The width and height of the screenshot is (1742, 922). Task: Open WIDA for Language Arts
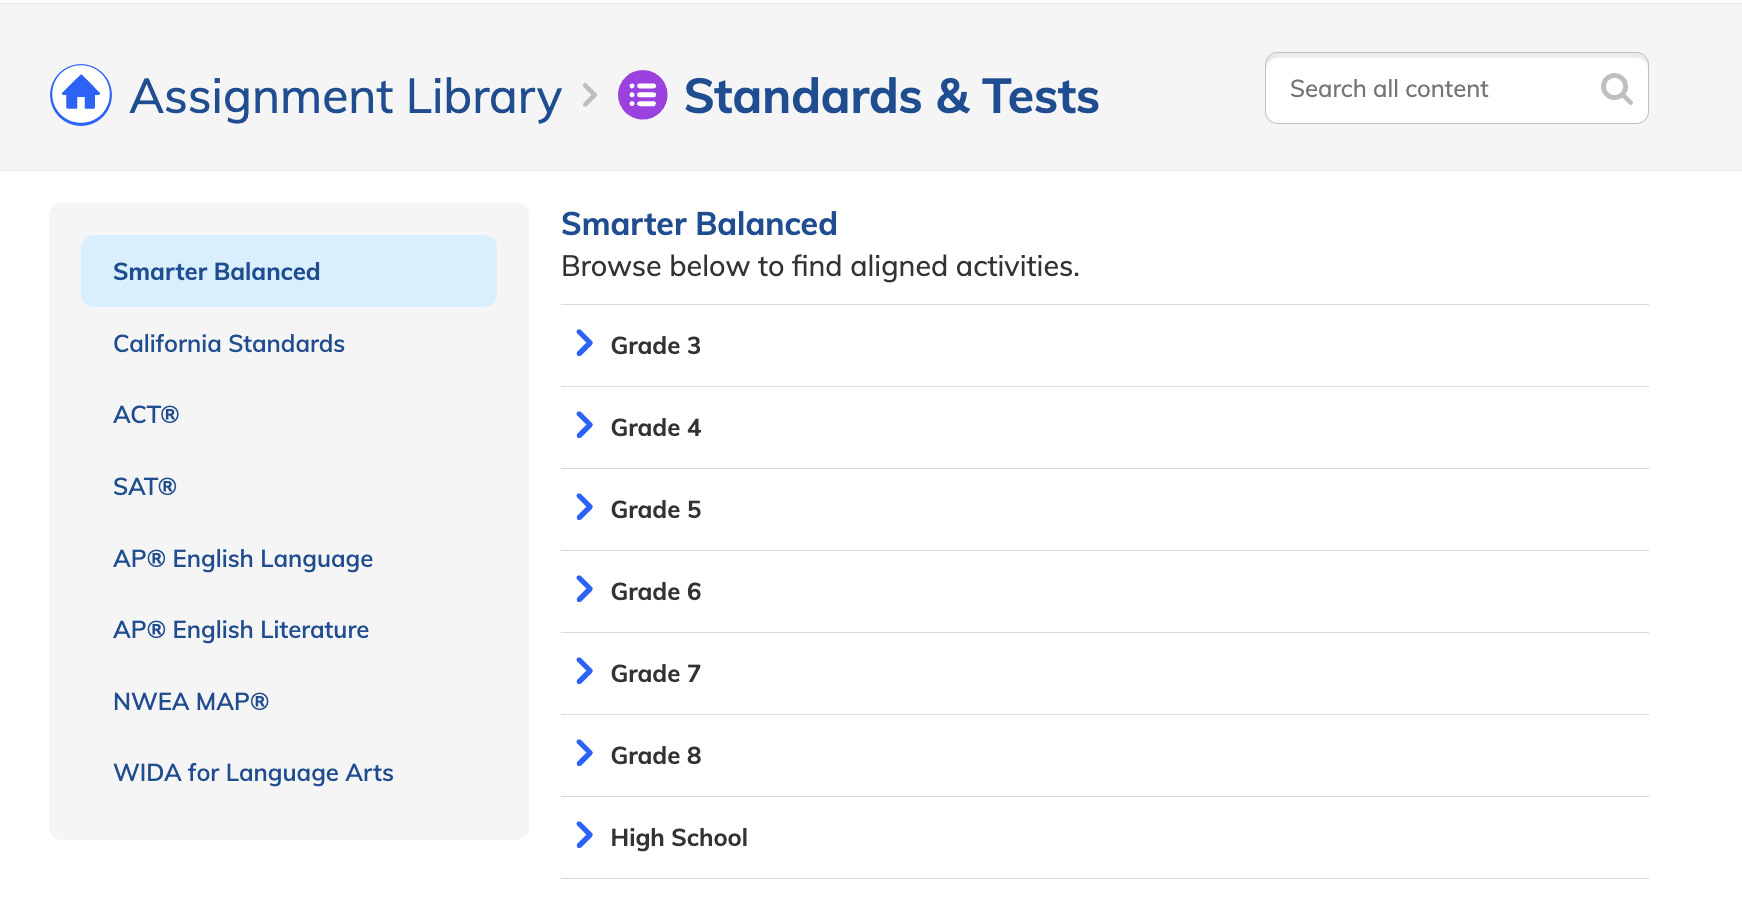click(x=253, y=773)
